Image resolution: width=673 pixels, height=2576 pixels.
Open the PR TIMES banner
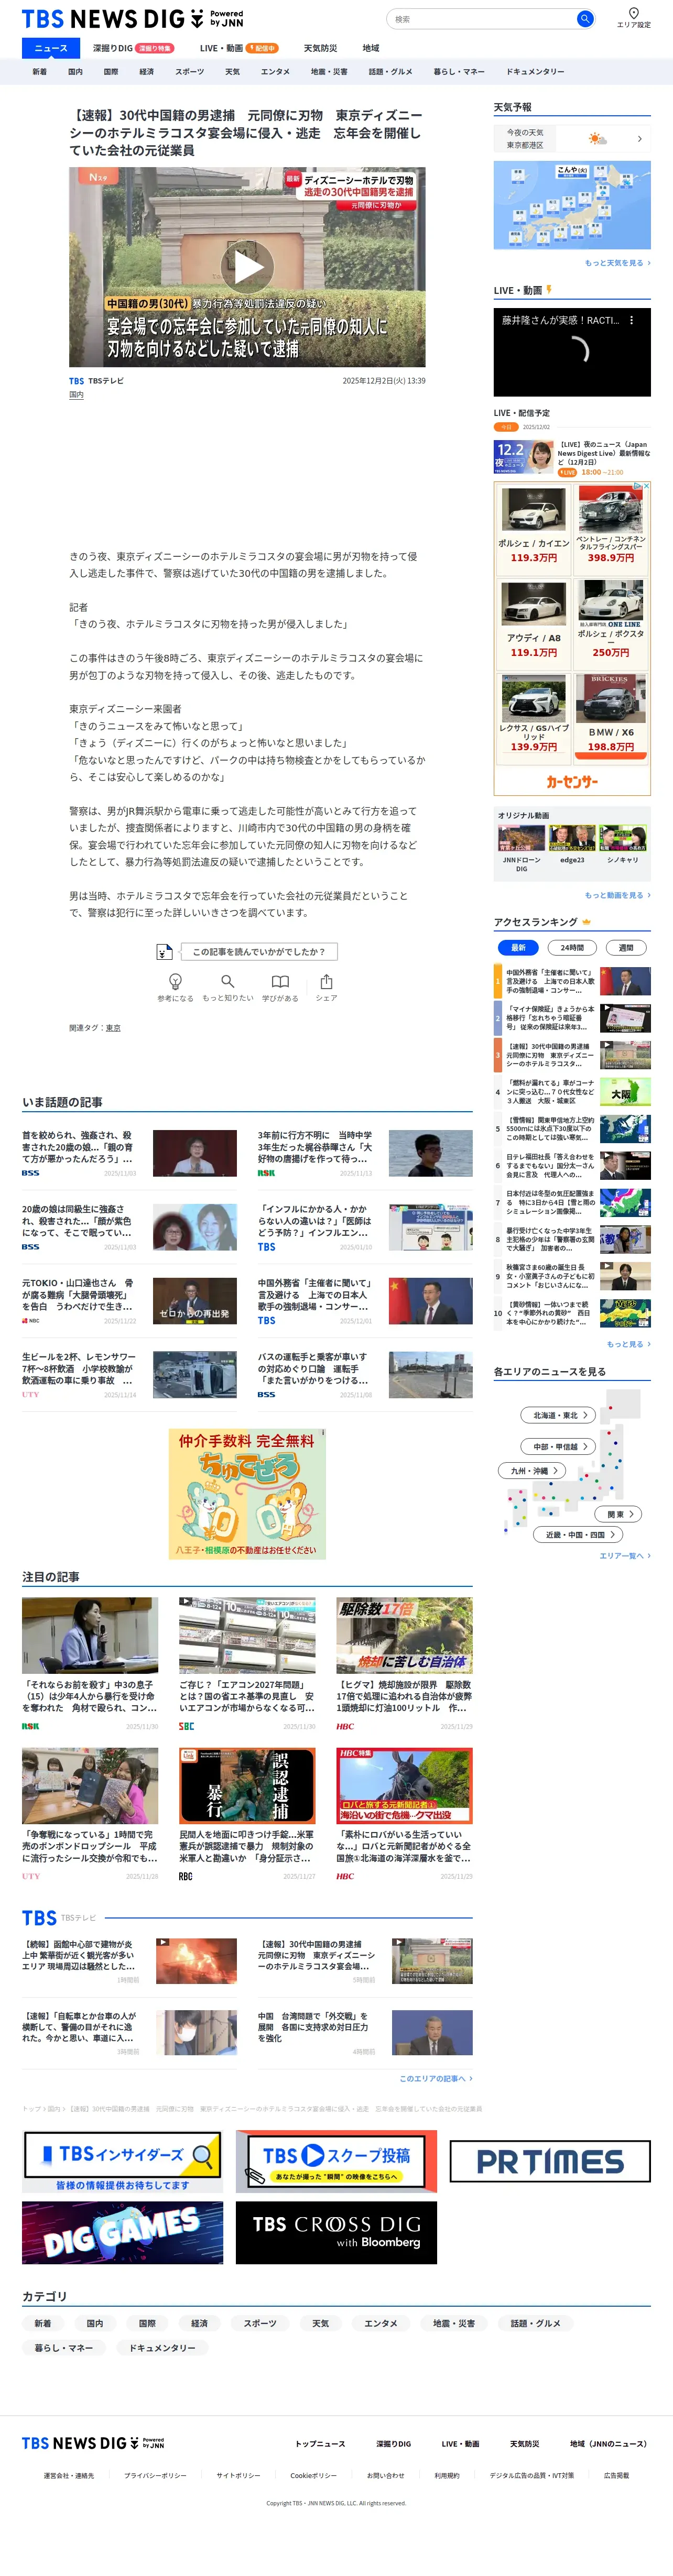coord(550,2162)
